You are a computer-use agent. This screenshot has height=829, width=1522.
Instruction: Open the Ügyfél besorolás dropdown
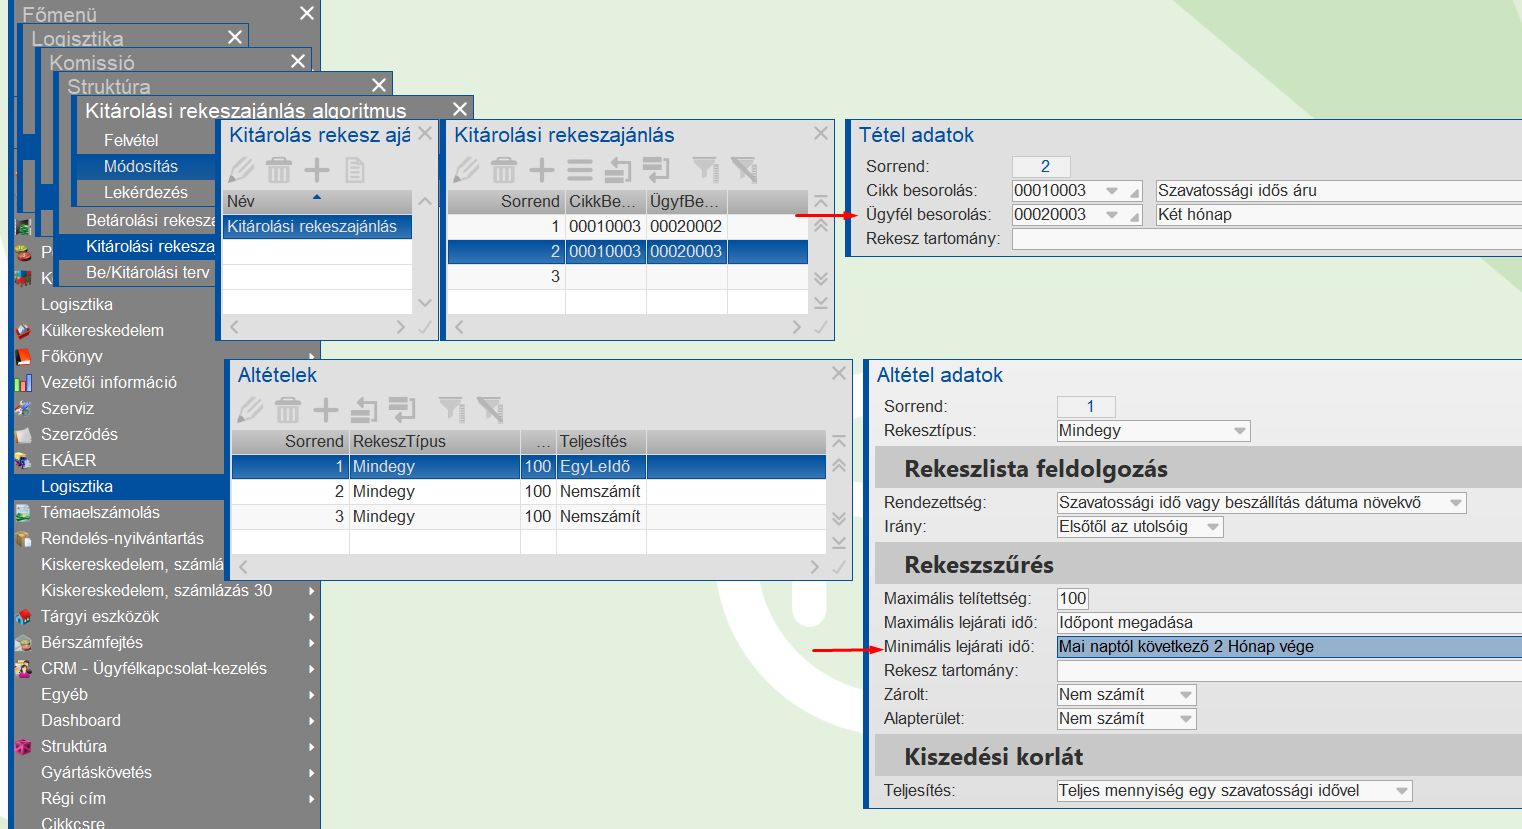1112,214
